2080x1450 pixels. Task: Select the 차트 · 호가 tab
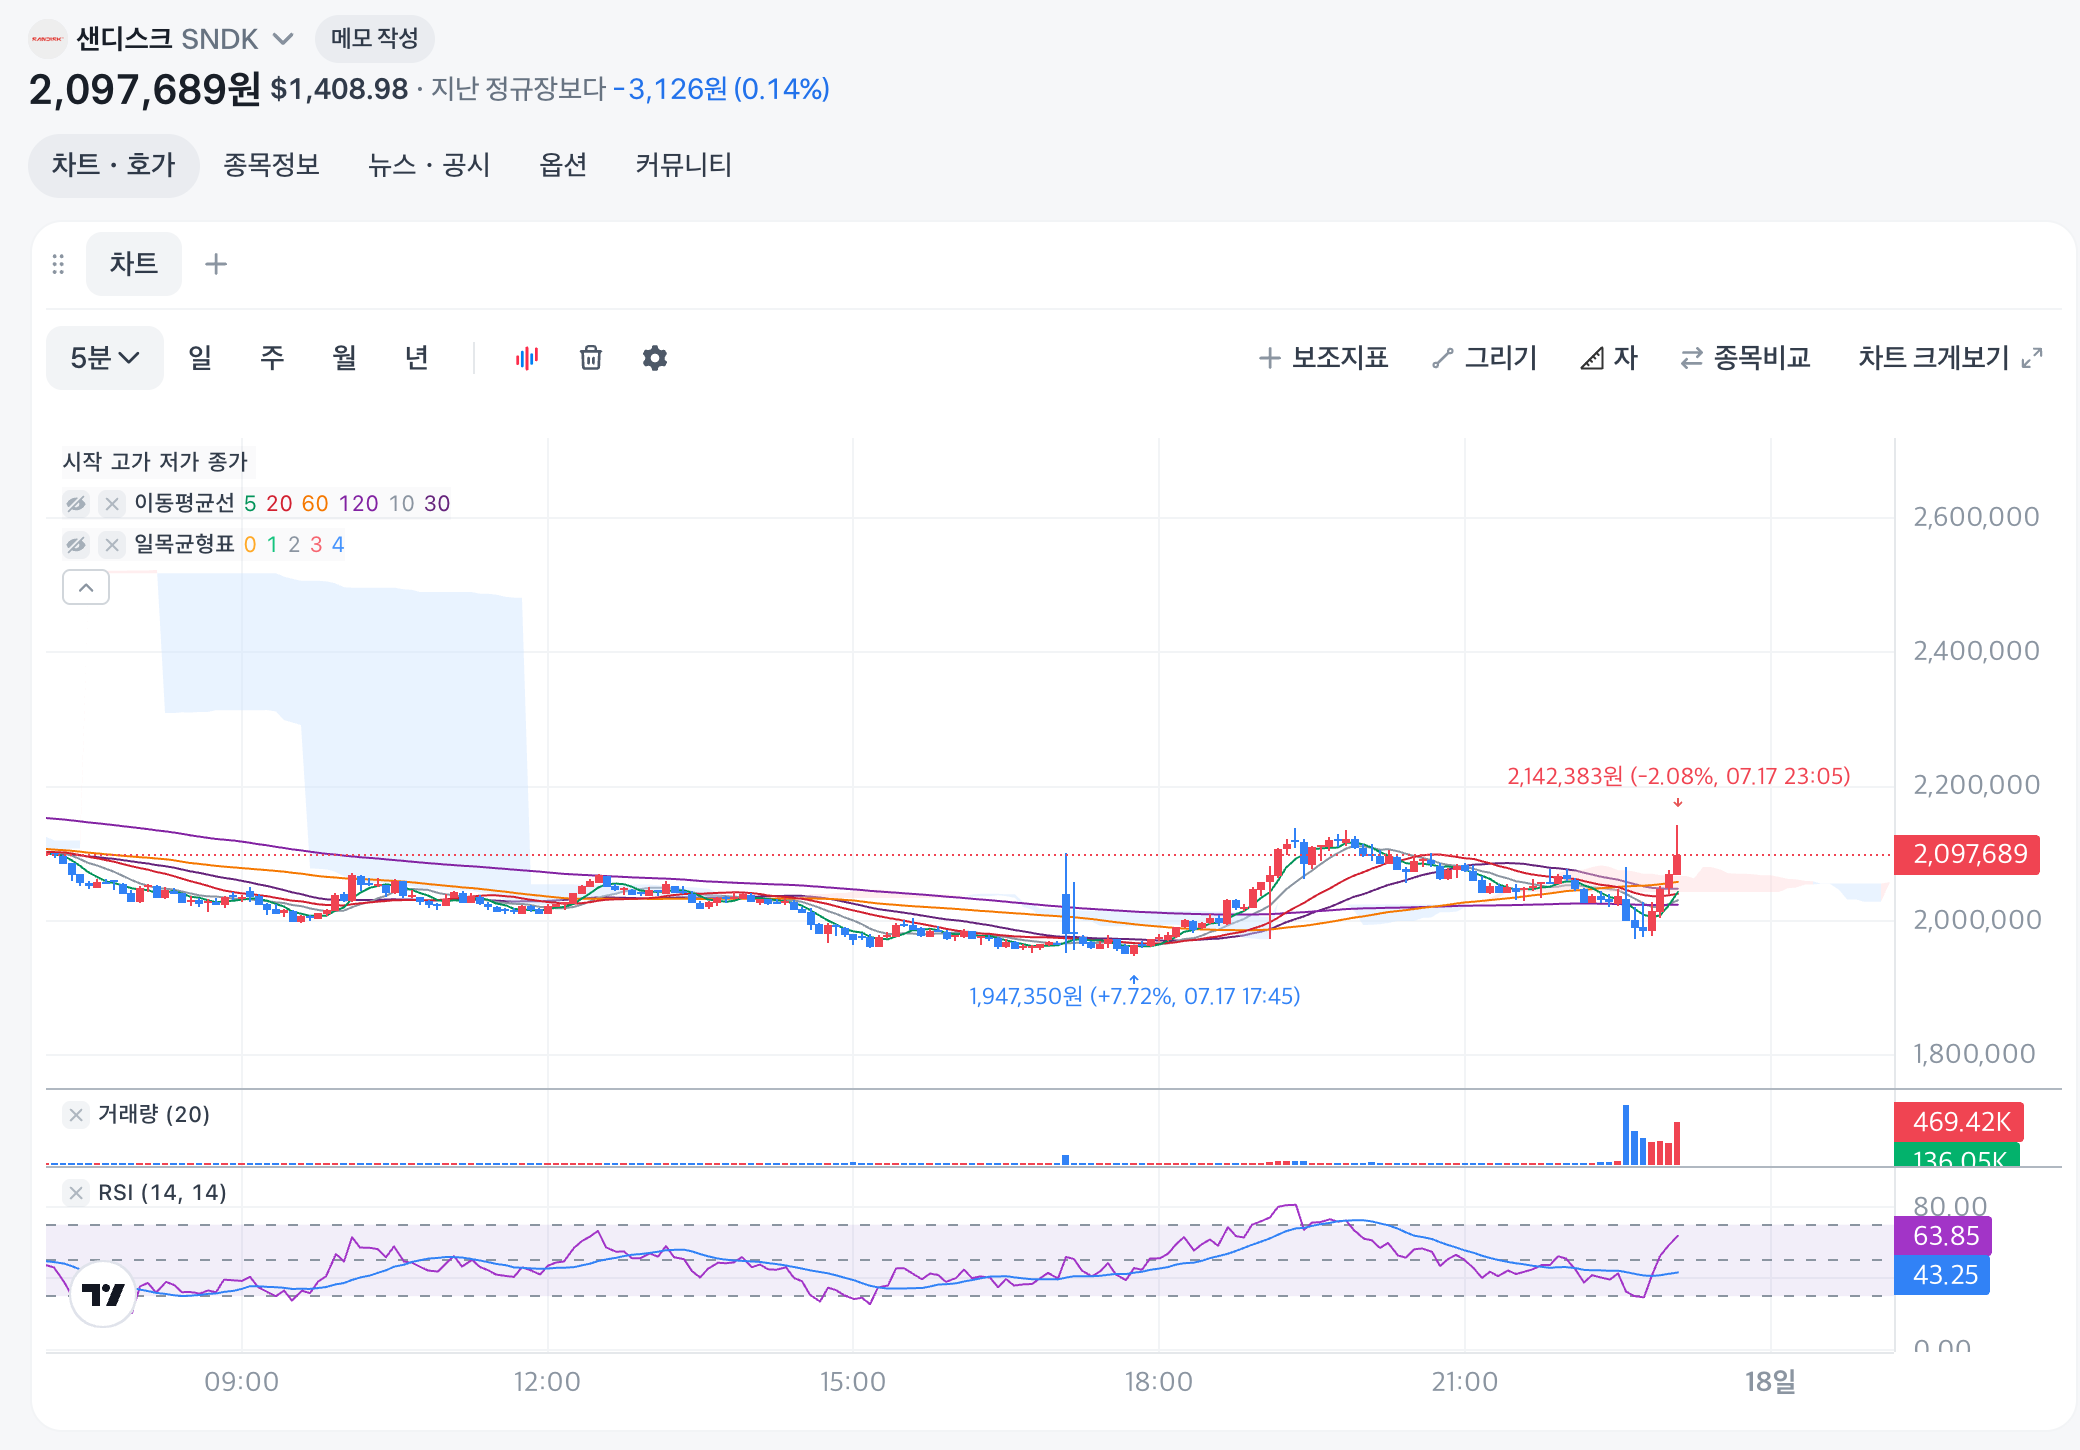point(113,165)
